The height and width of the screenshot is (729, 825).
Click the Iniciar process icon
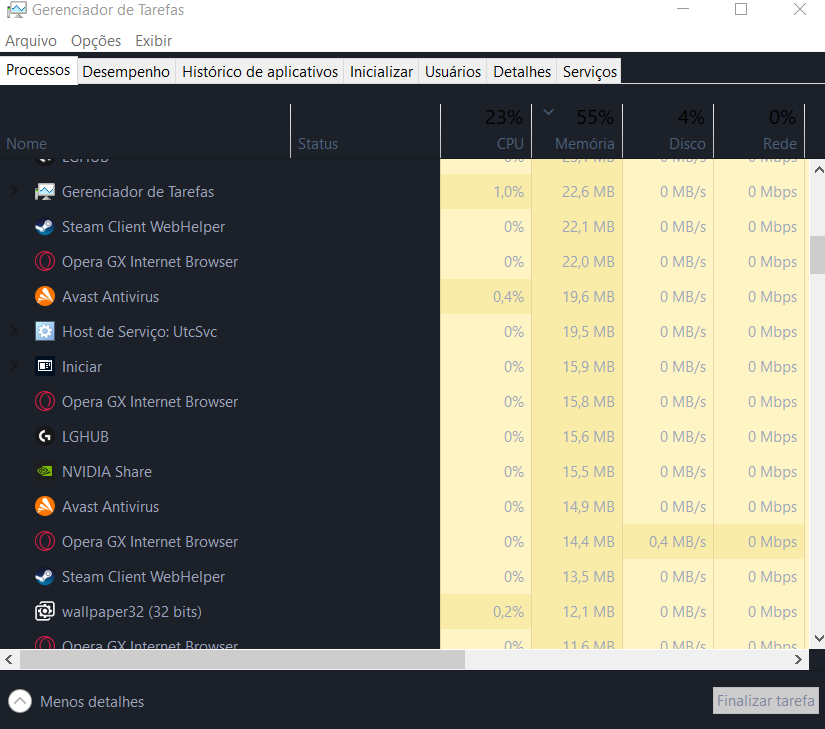point(45,367)
